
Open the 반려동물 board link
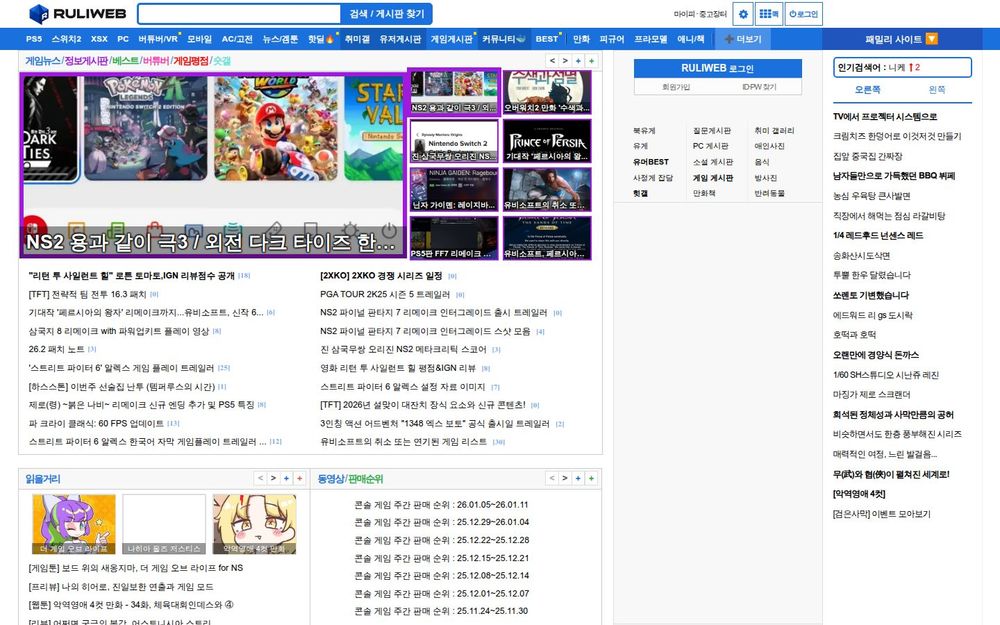770,193
